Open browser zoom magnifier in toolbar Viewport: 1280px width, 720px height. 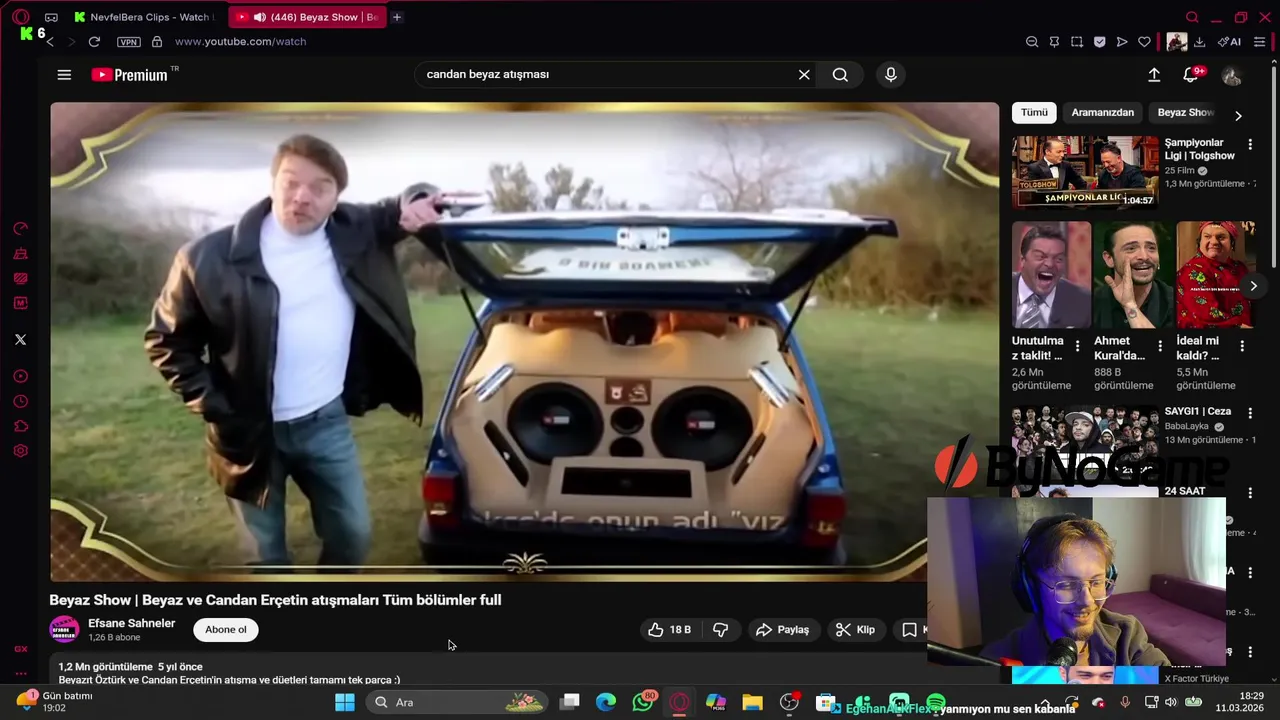click(x=1032, y=42)
